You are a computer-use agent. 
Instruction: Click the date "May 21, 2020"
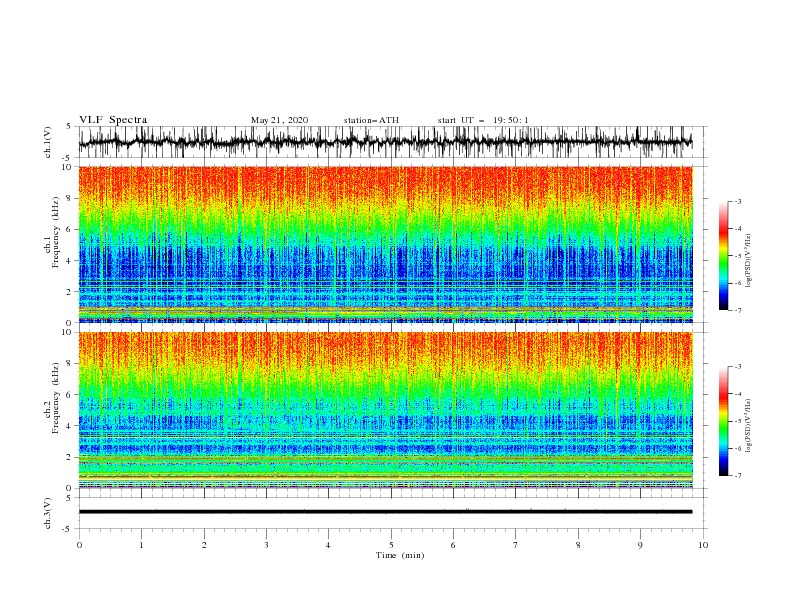[279, 120]
